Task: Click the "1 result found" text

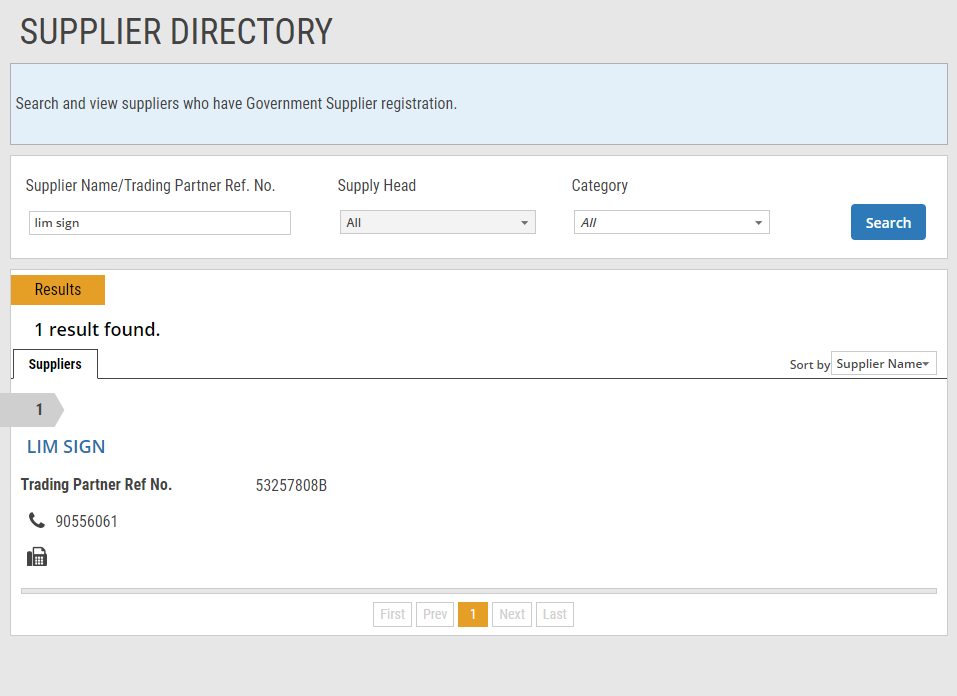Action: click(97, 329)
